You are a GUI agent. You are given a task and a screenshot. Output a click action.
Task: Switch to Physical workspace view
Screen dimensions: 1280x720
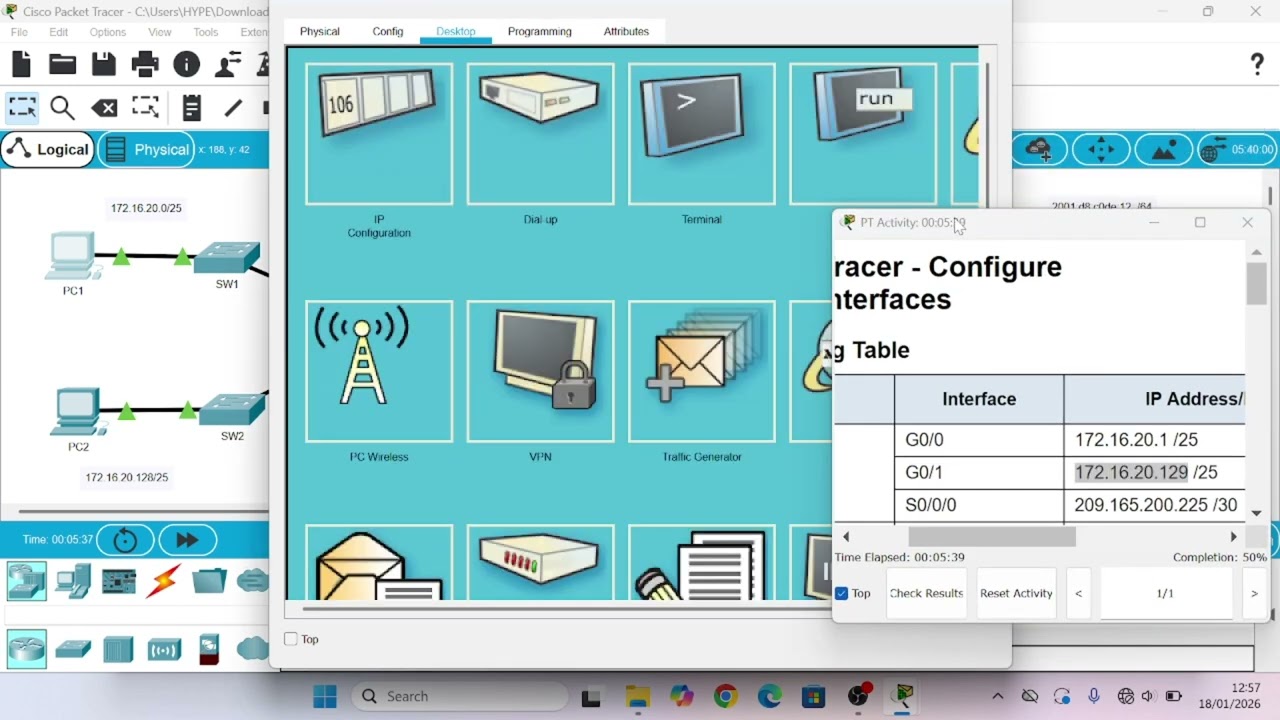[x=147, y=150]
